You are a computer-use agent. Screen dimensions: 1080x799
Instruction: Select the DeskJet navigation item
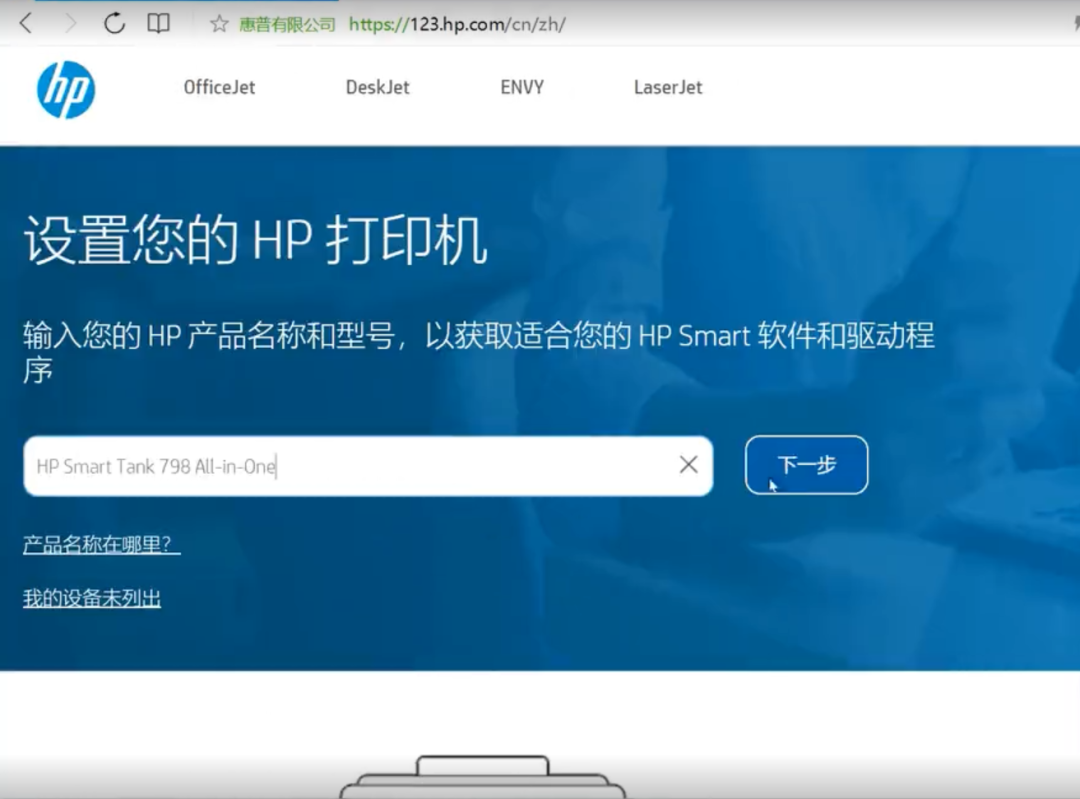pos(377,87)
